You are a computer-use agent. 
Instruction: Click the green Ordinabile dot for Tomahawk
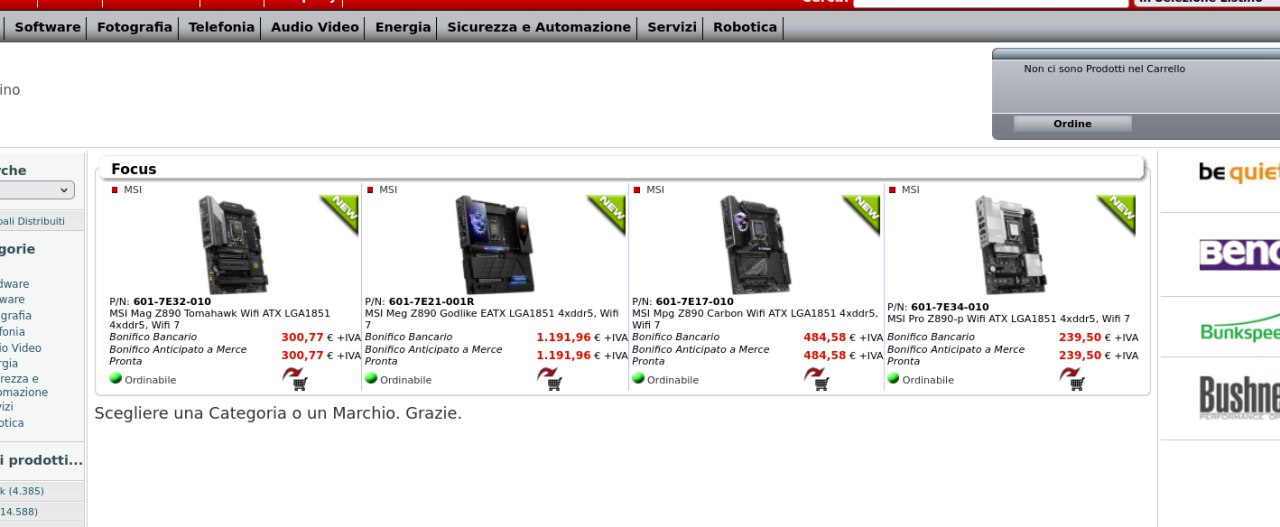(x=115, y=378)
